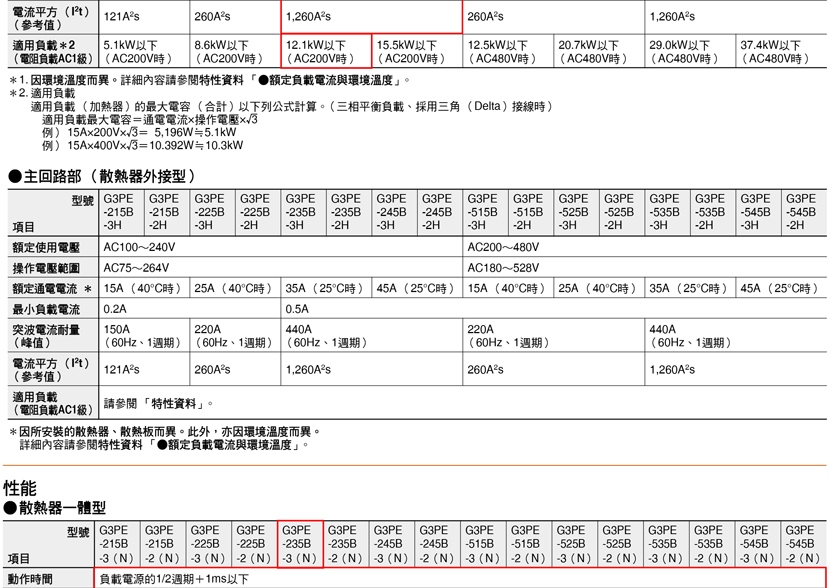Select column header G3PE-215B-2（N）
The height and width of the screenshot is (588, 830).
pos(163,545)
